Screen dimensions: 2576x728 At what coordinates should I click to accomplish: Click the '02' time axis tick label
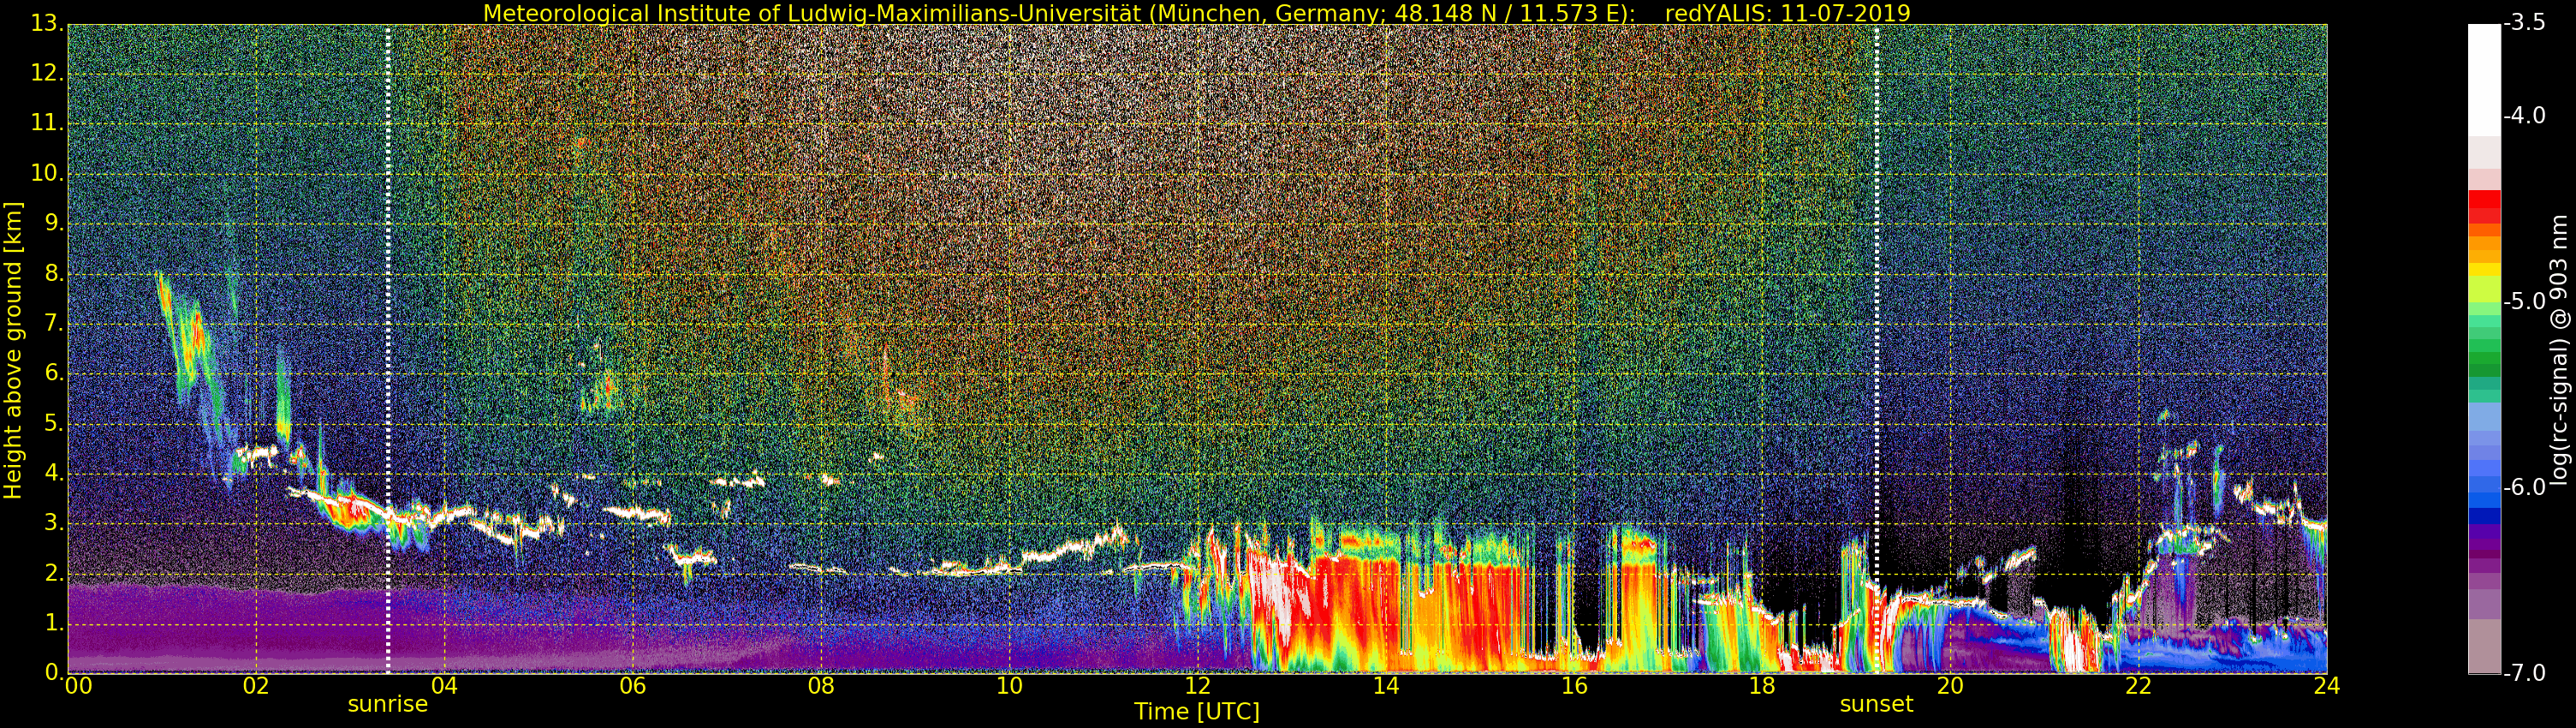[x=256, y=685]
